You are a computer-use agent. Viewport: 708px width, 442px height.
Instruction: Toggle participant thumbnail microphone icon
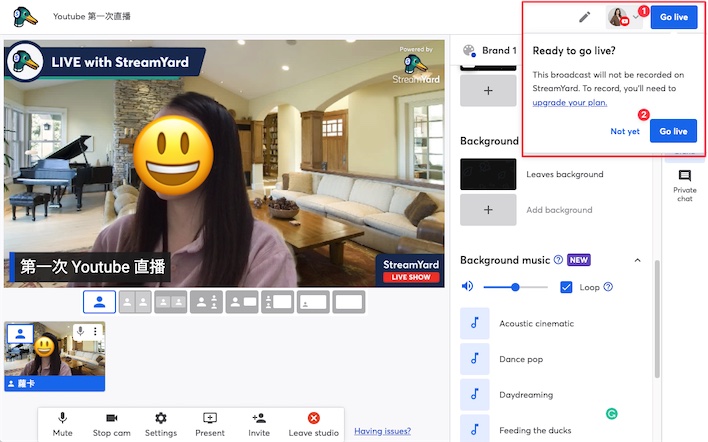pyautogui.click(x=80, y=331)
